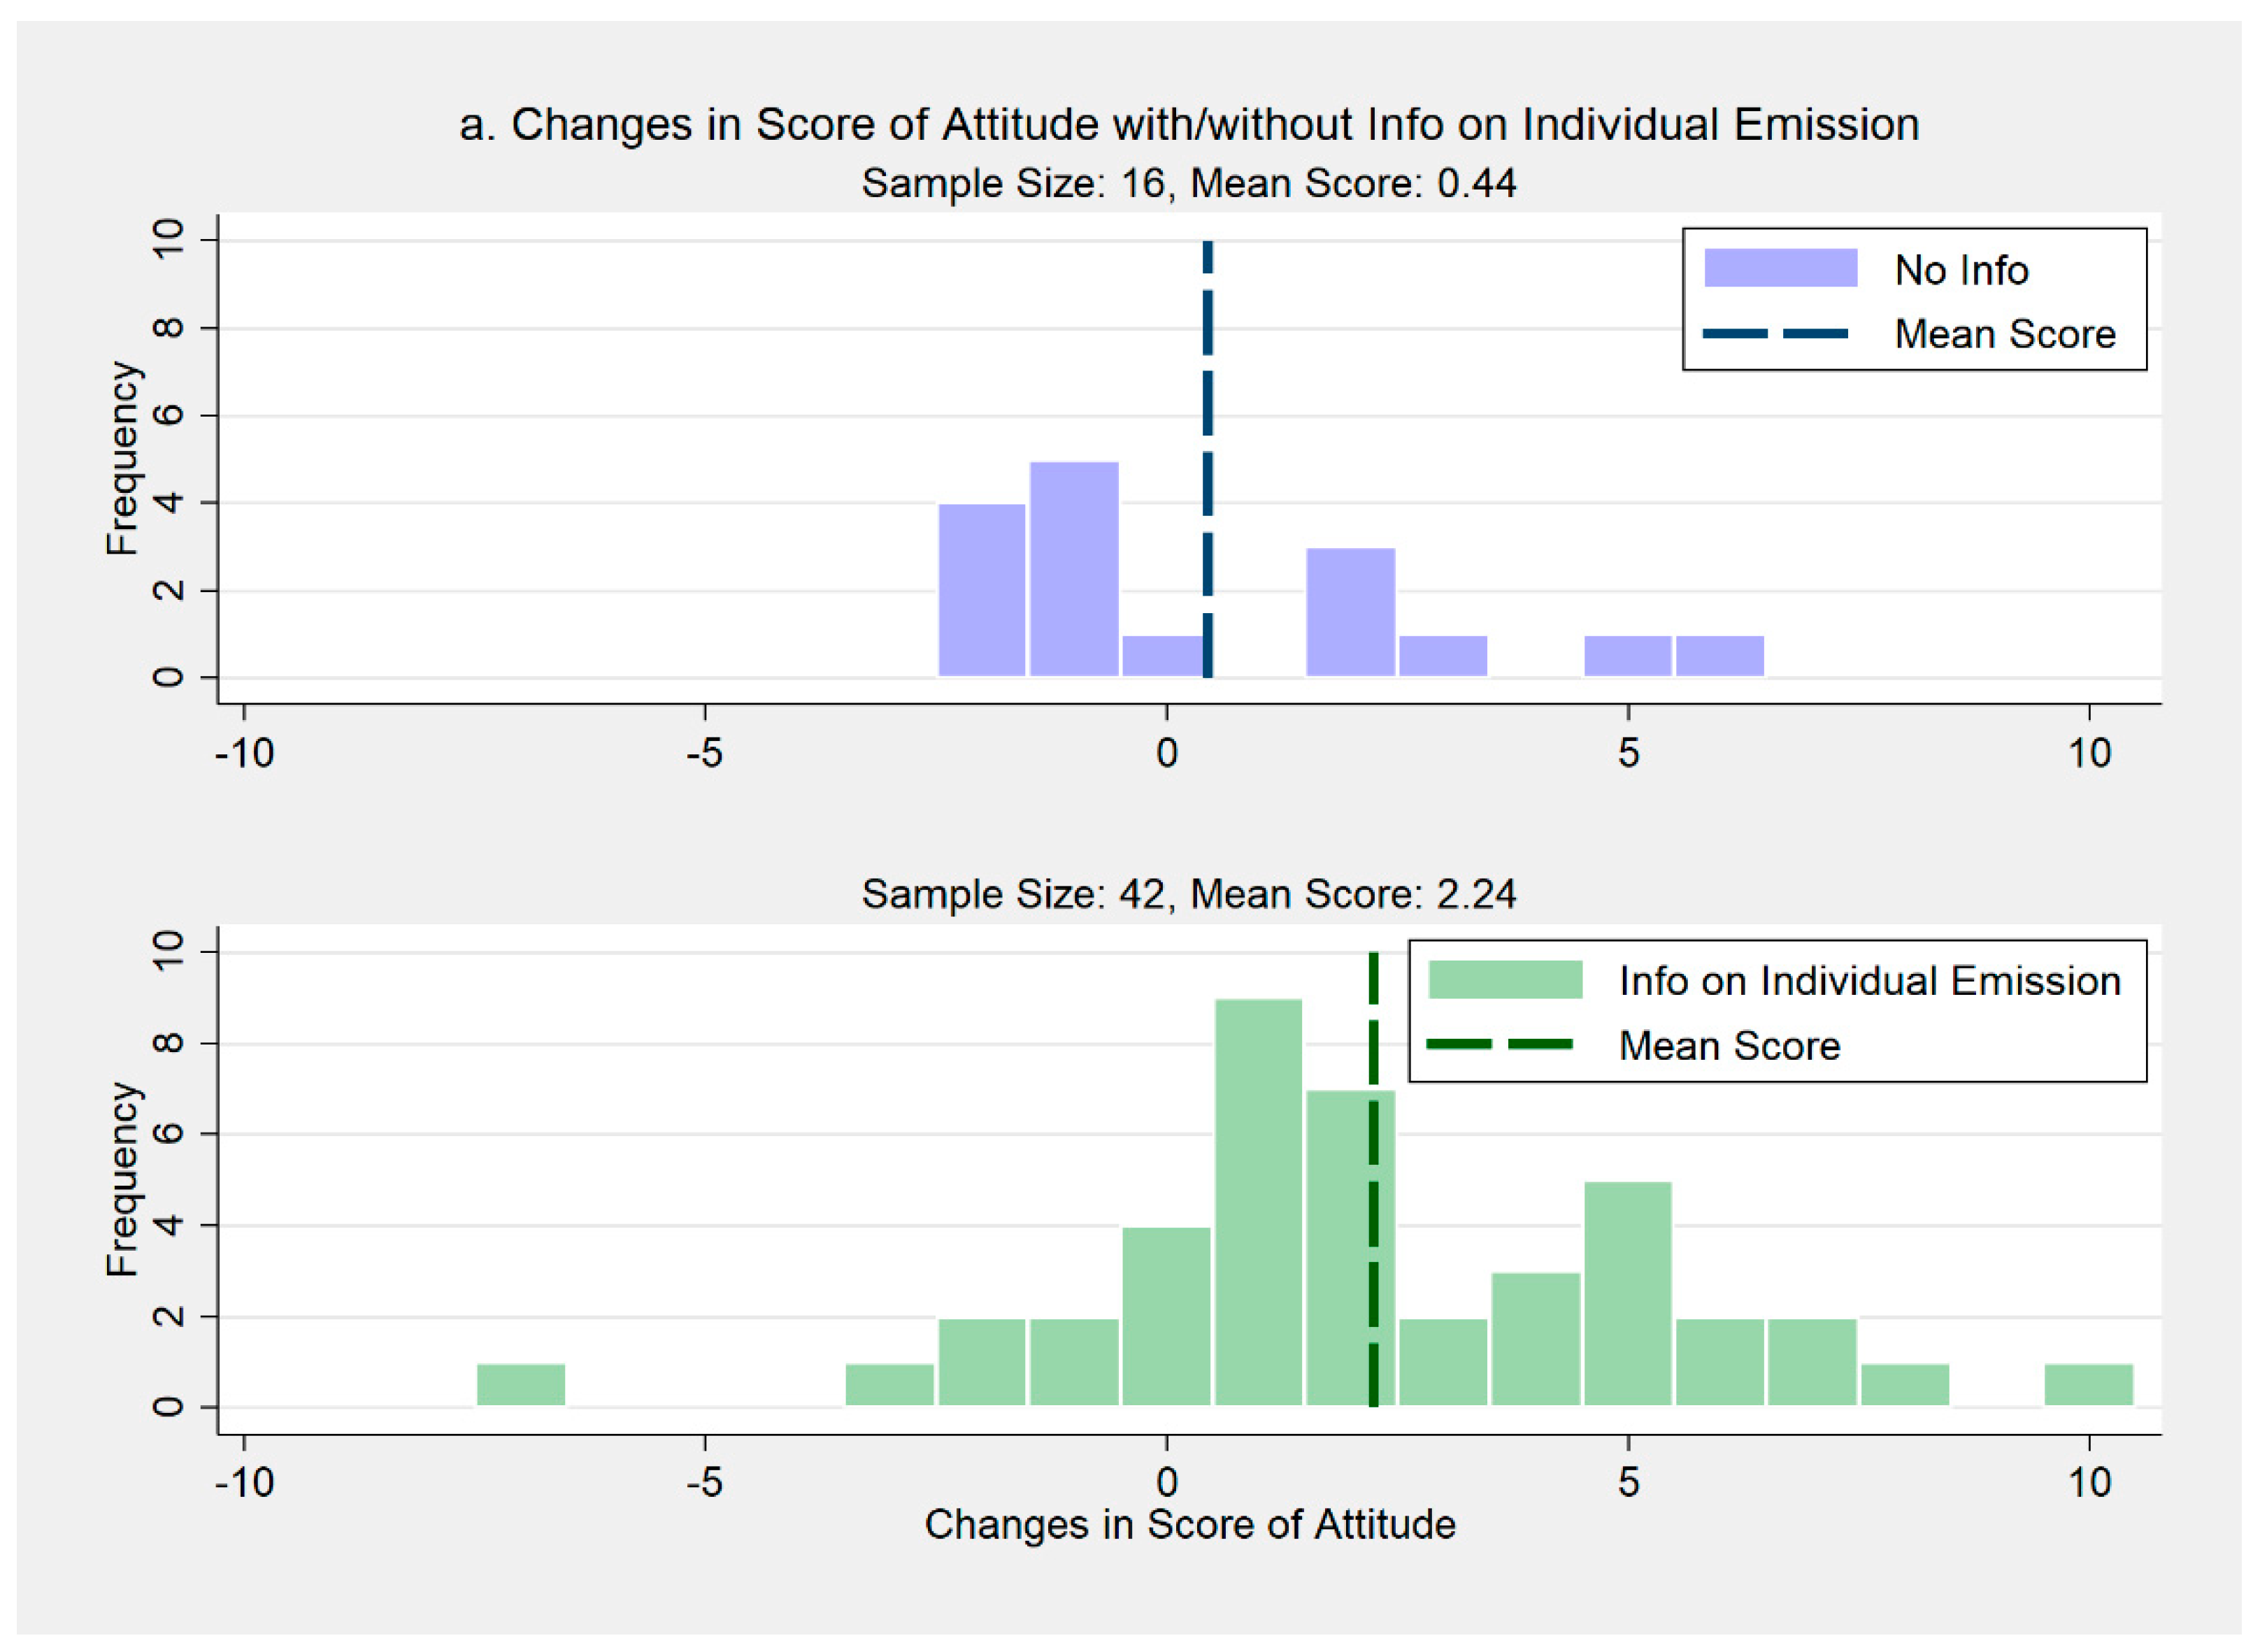This screenshot has width=2260, height=1652.
Task: Click the green bar of height five near 5
Action: [1628, 1294]
